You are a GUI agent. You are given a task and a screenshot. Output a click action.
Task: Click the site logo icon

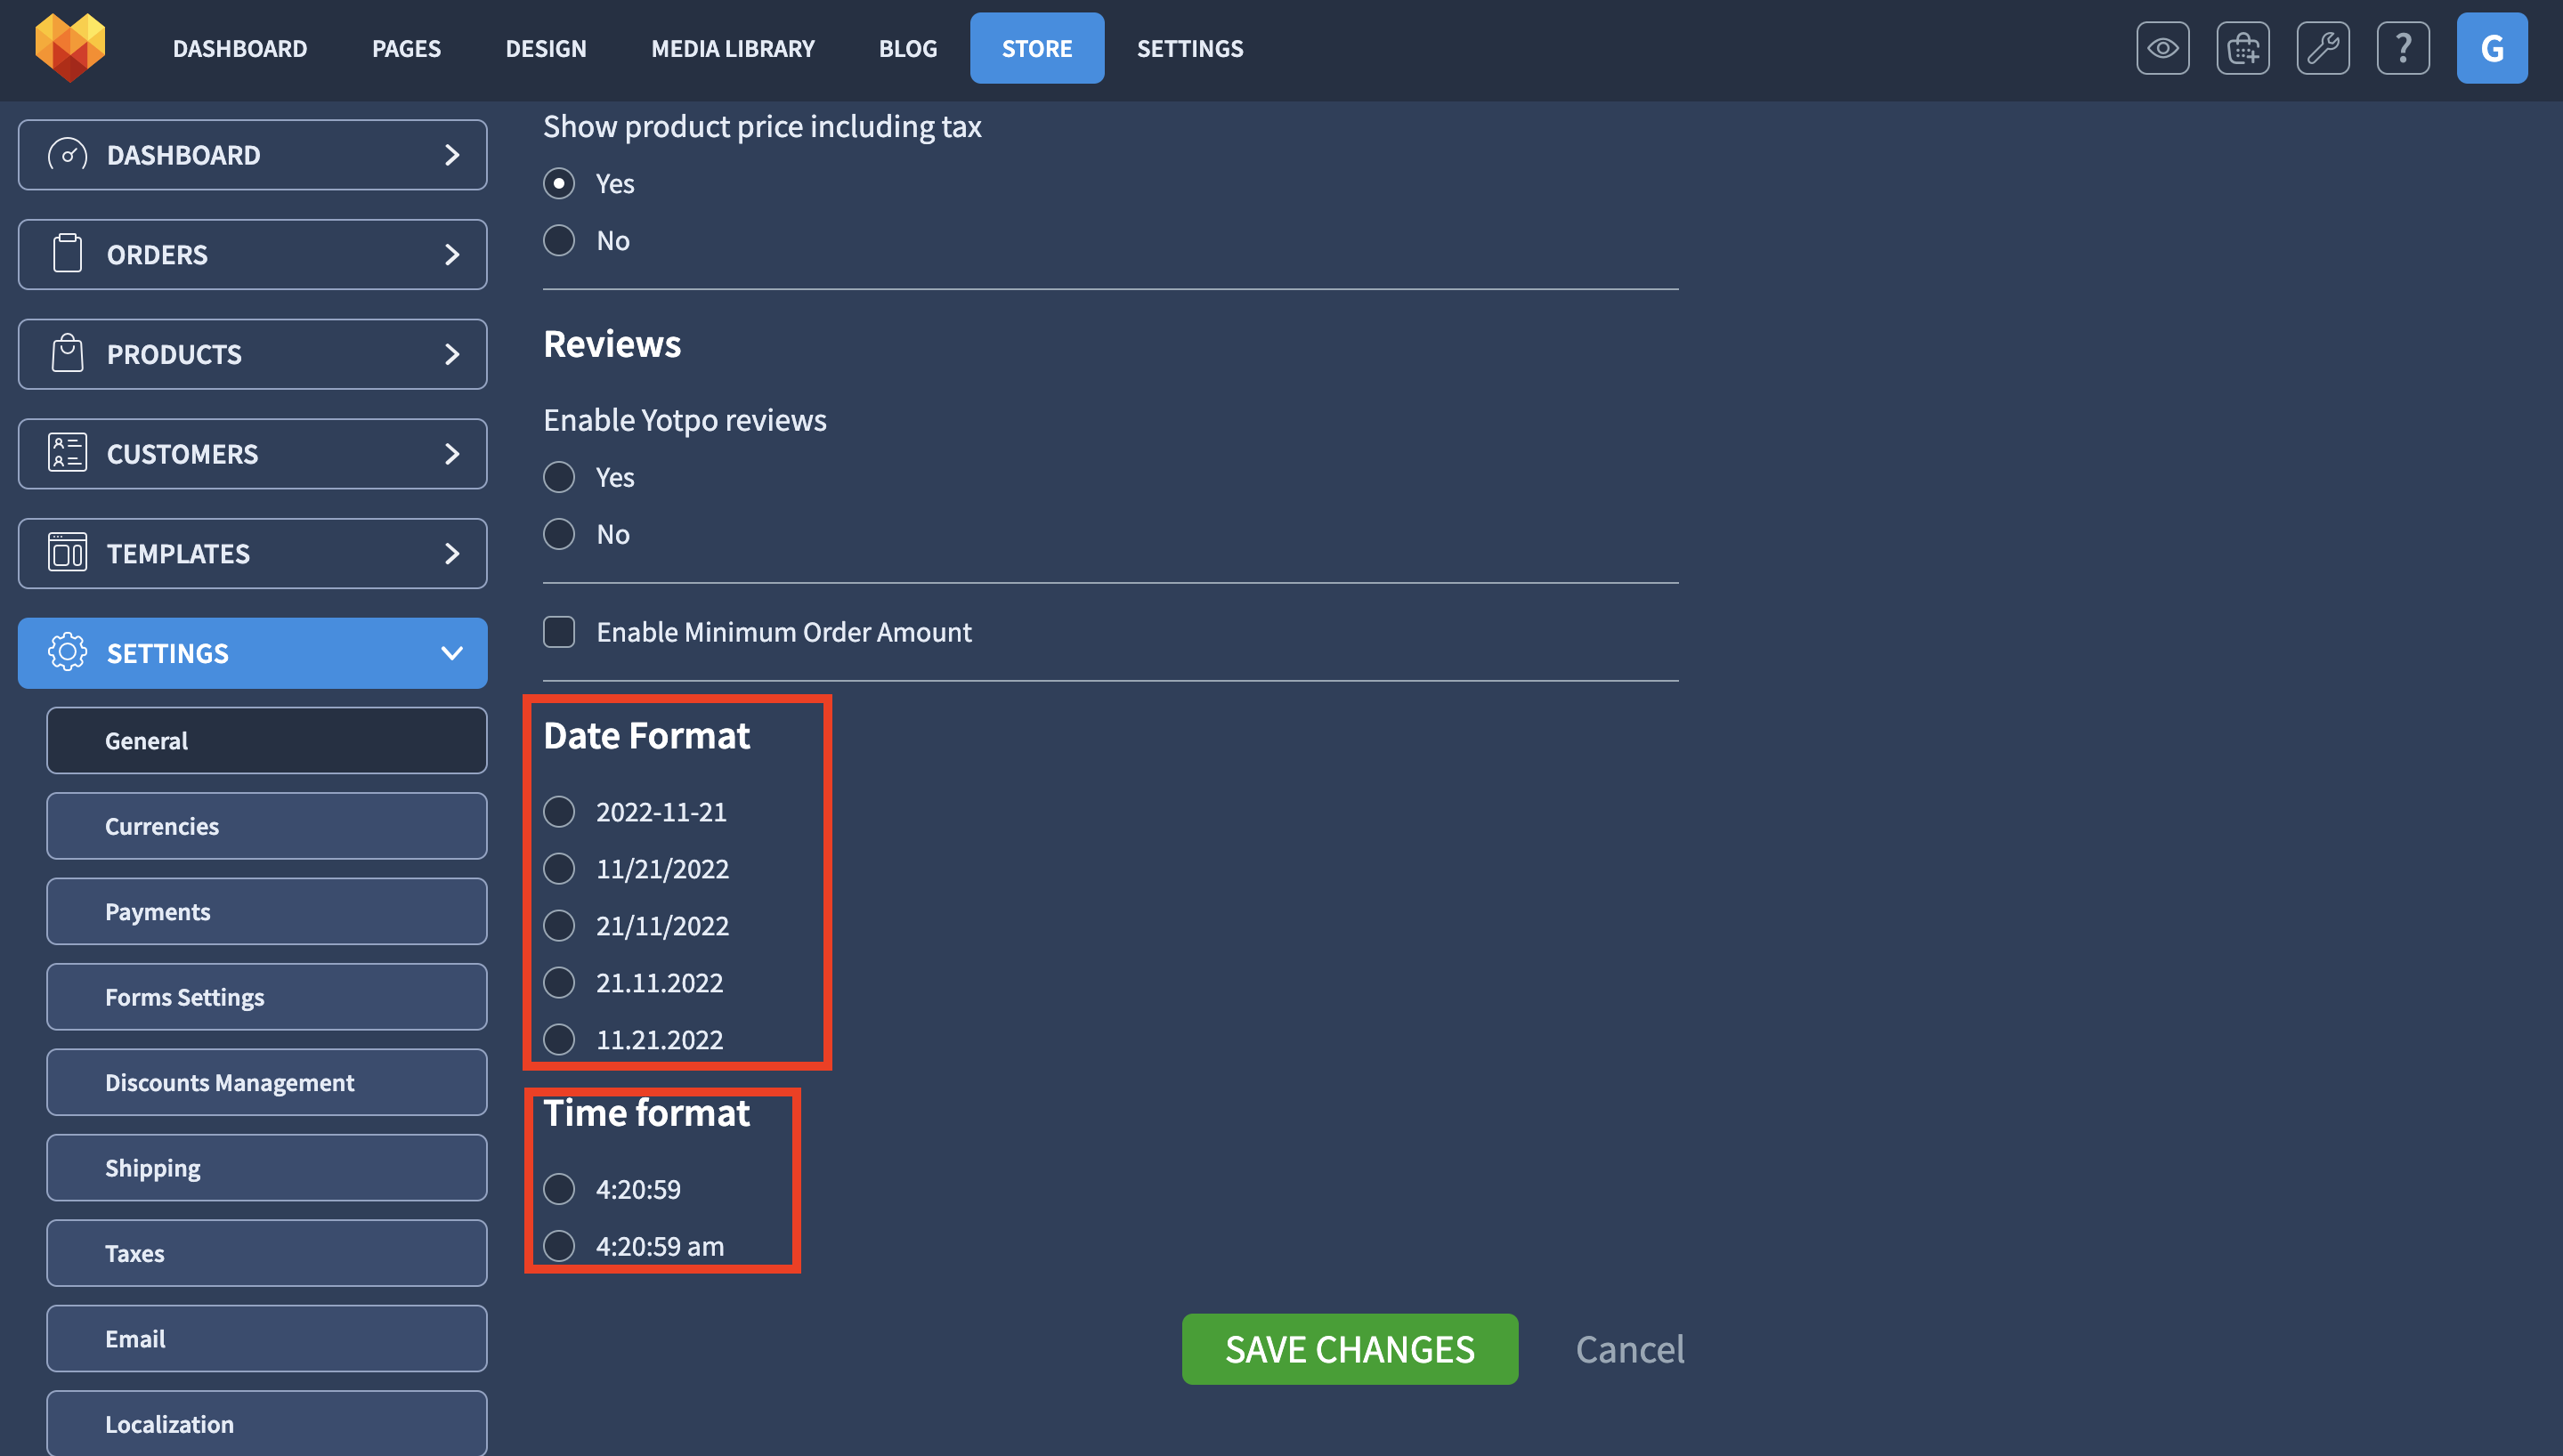click(70, 47)
